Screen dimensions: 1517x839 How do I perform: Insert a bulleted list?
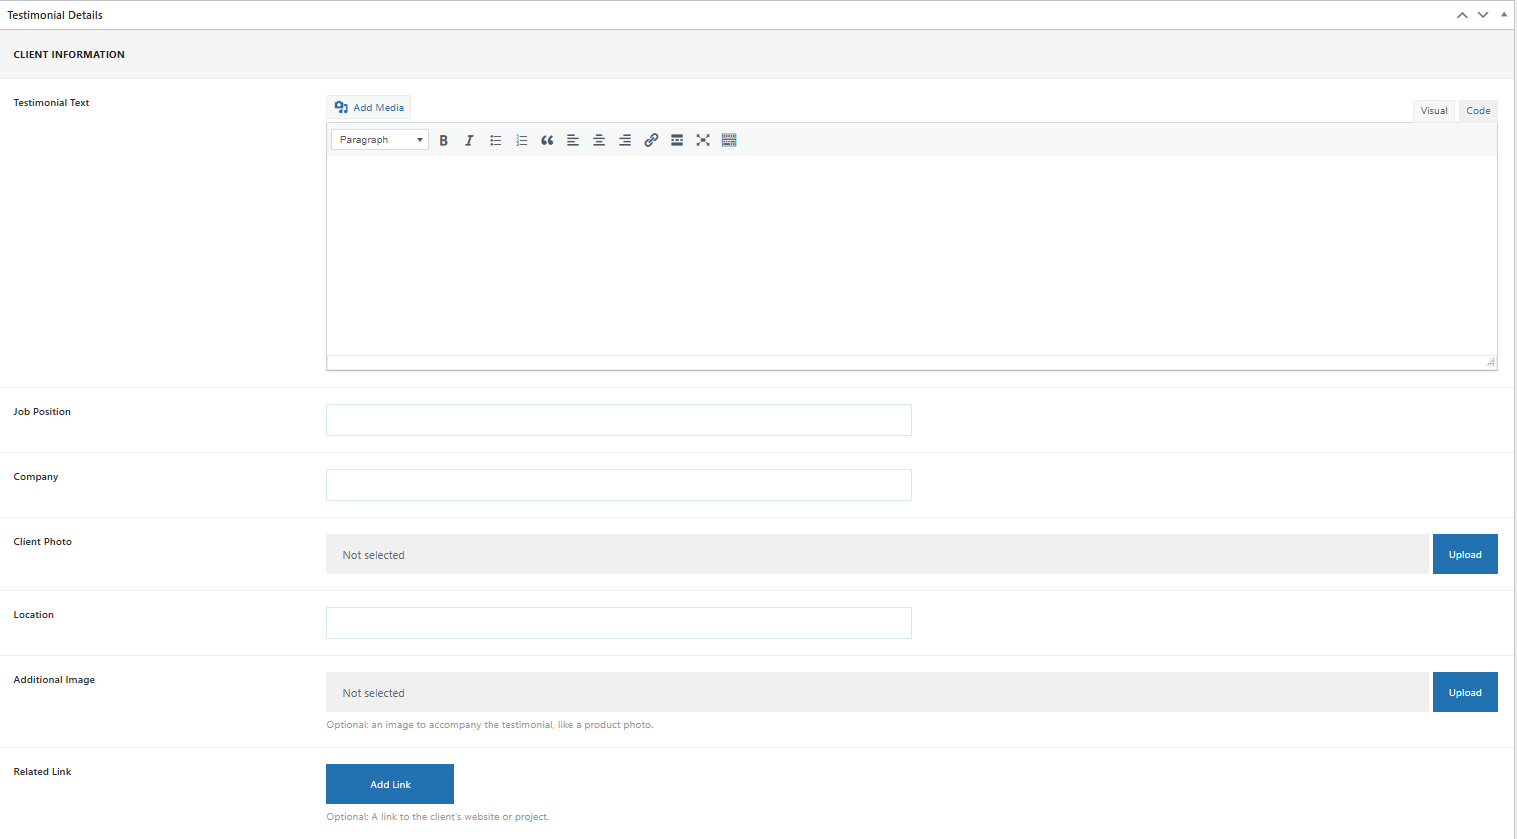495,141
